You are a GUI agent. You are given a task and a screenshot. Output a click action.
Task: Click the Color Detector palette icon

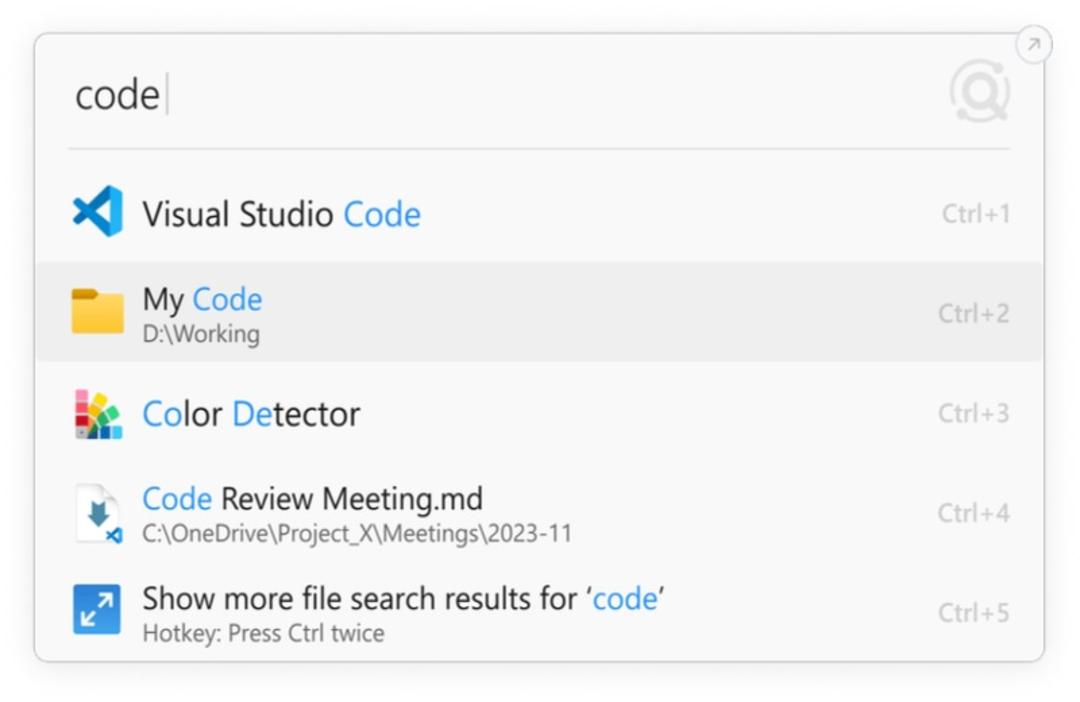98,414
